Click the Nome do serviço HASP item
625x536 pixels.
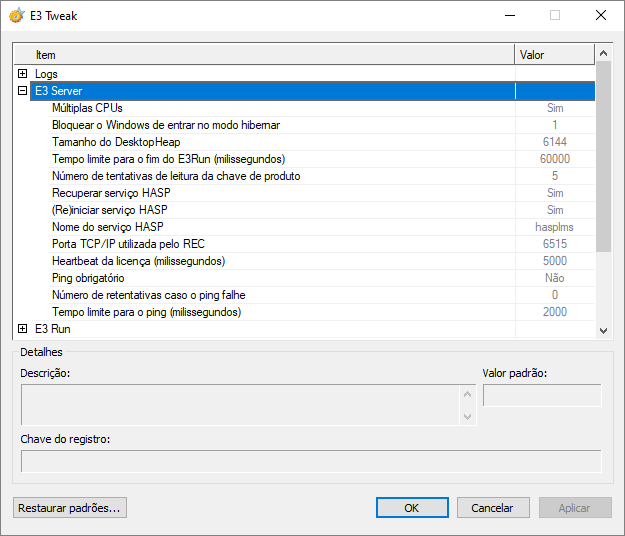point(107,227)
